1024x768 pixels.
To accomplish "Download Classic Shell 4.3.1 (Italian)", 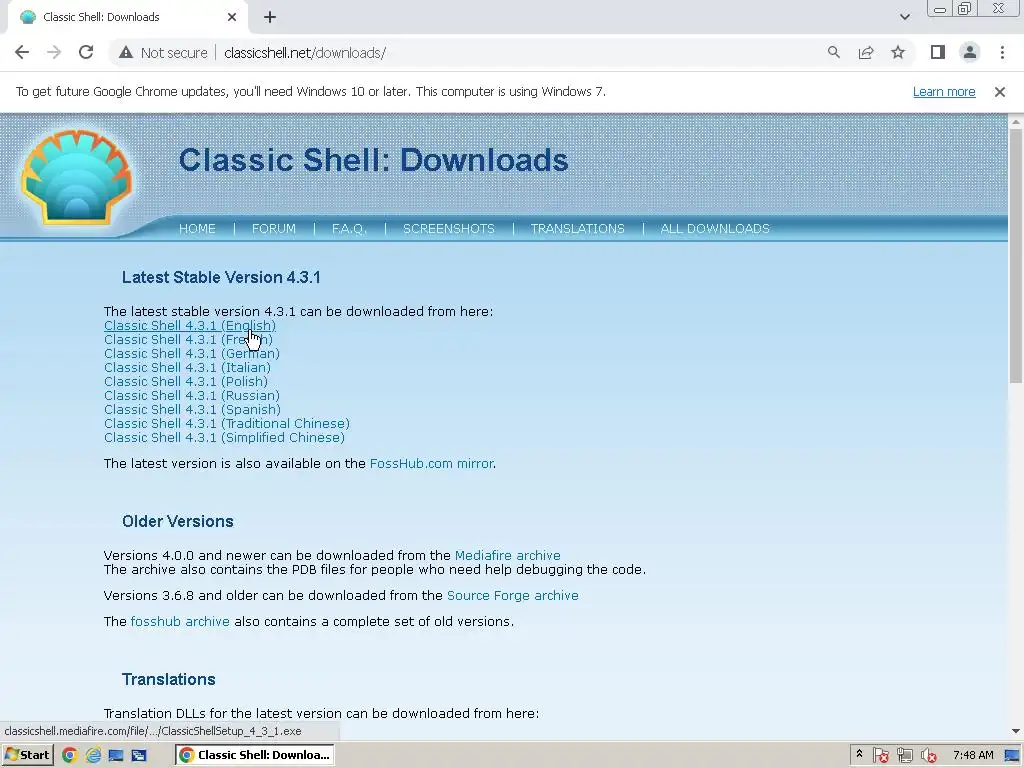I will click(187, 368).
